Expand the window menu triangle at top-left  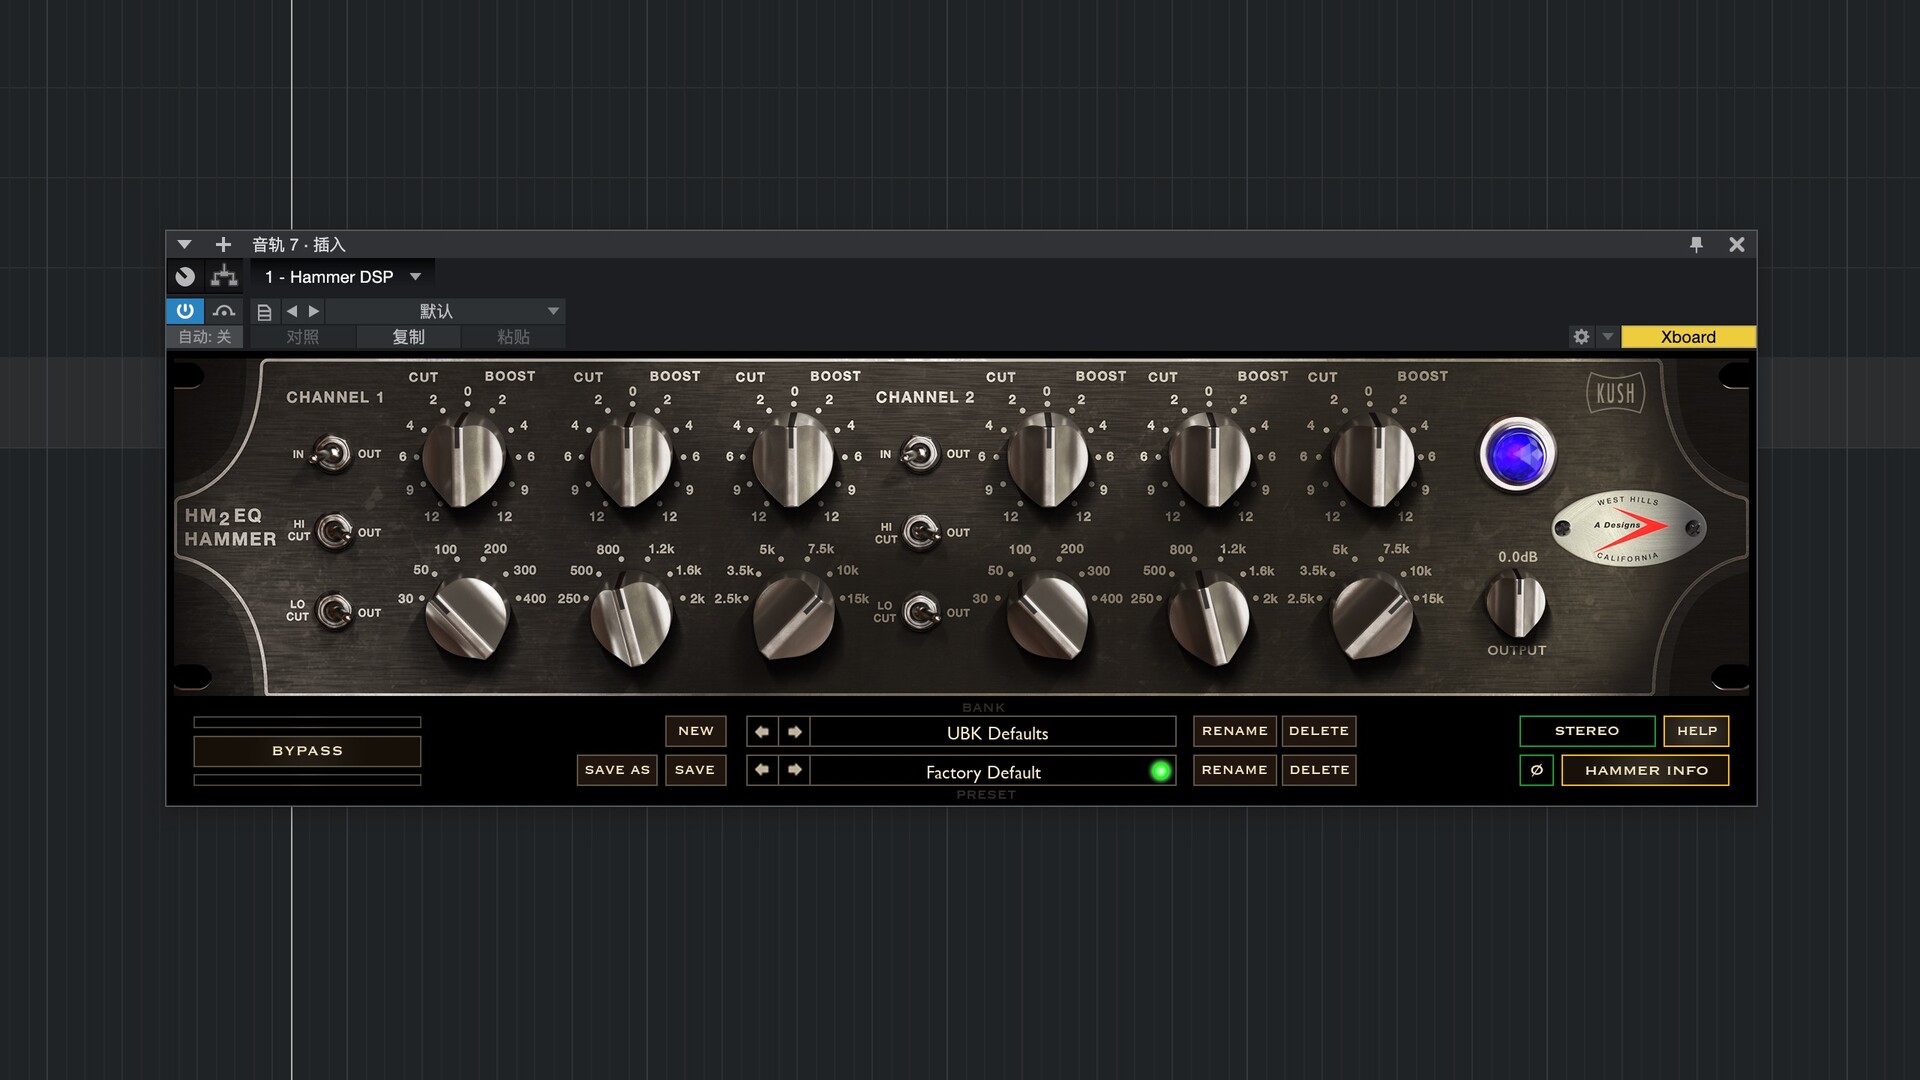(184, 244)
